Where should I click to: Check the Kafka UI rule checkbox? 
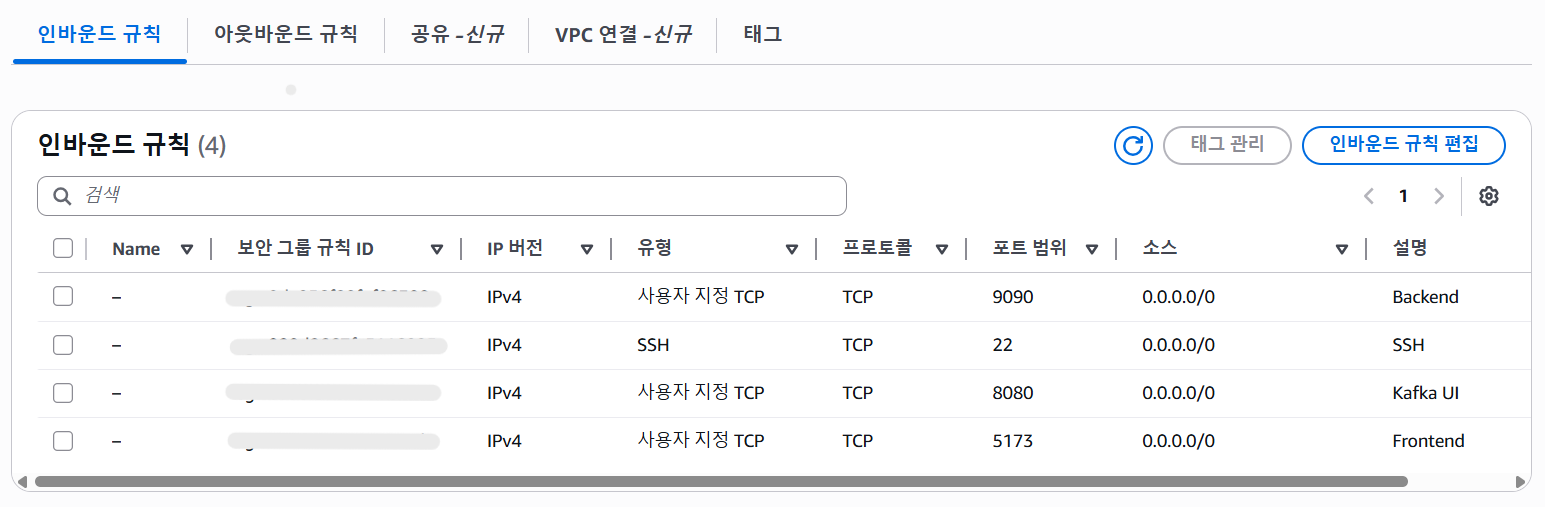coord(63,392)
